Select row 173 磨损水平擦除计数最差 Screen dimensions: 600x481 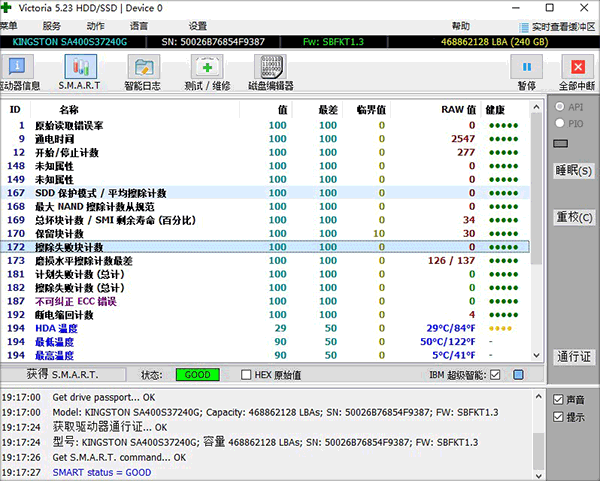(265, 261)
